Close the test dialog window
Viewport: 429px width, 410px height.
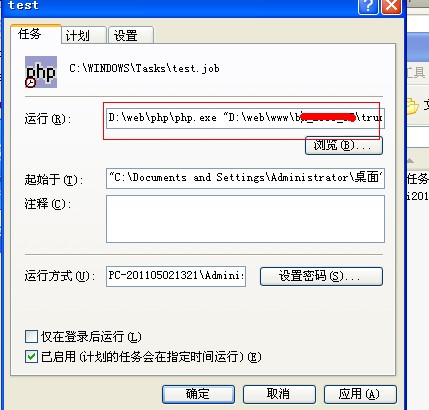click(x=391, y=7)
